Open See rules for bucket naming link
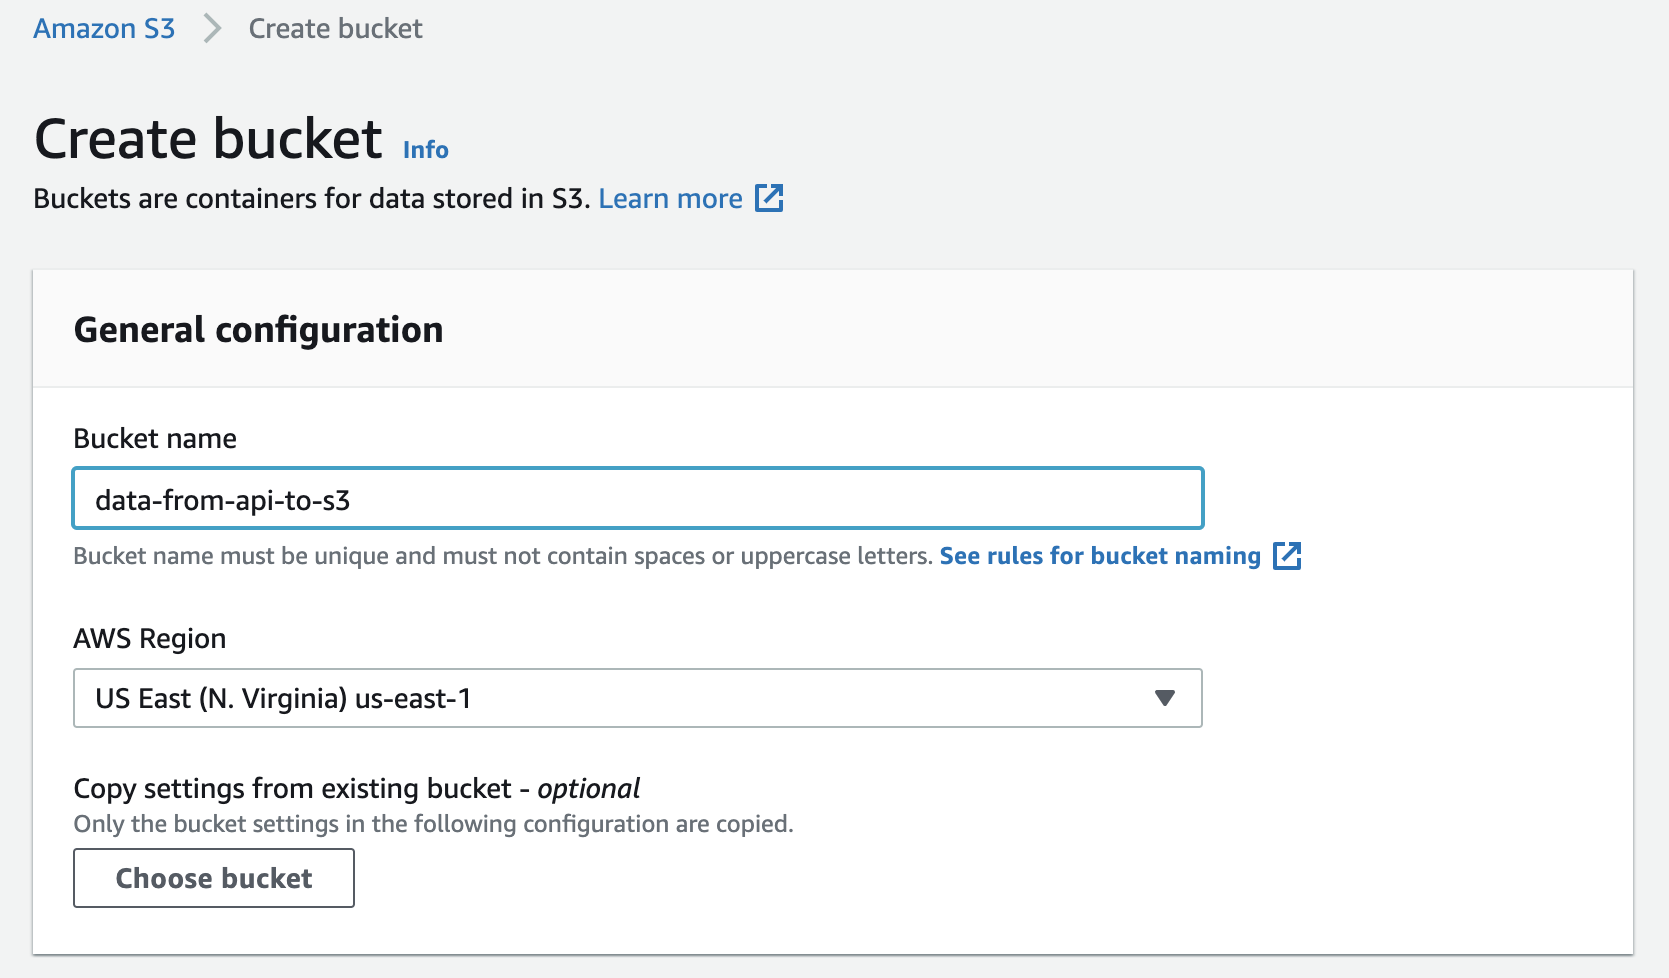The width and height of the screenshot is (1669, 978). (1100, 556)
